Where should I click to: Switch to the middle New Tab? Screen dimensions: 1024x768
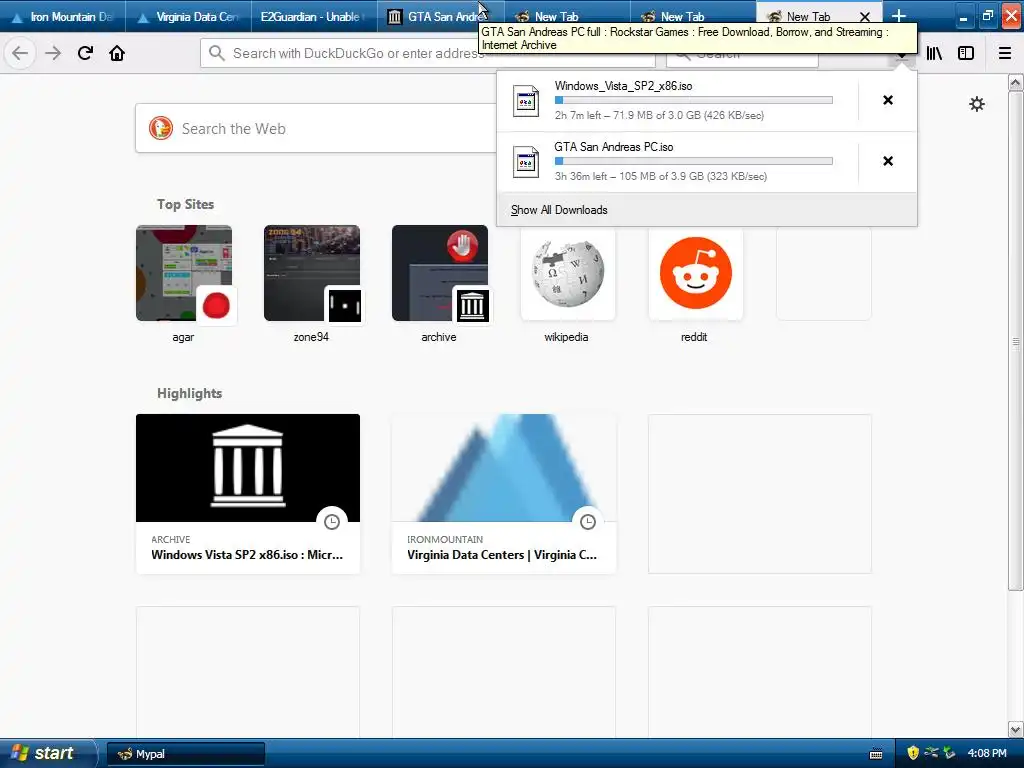[693, 16]
